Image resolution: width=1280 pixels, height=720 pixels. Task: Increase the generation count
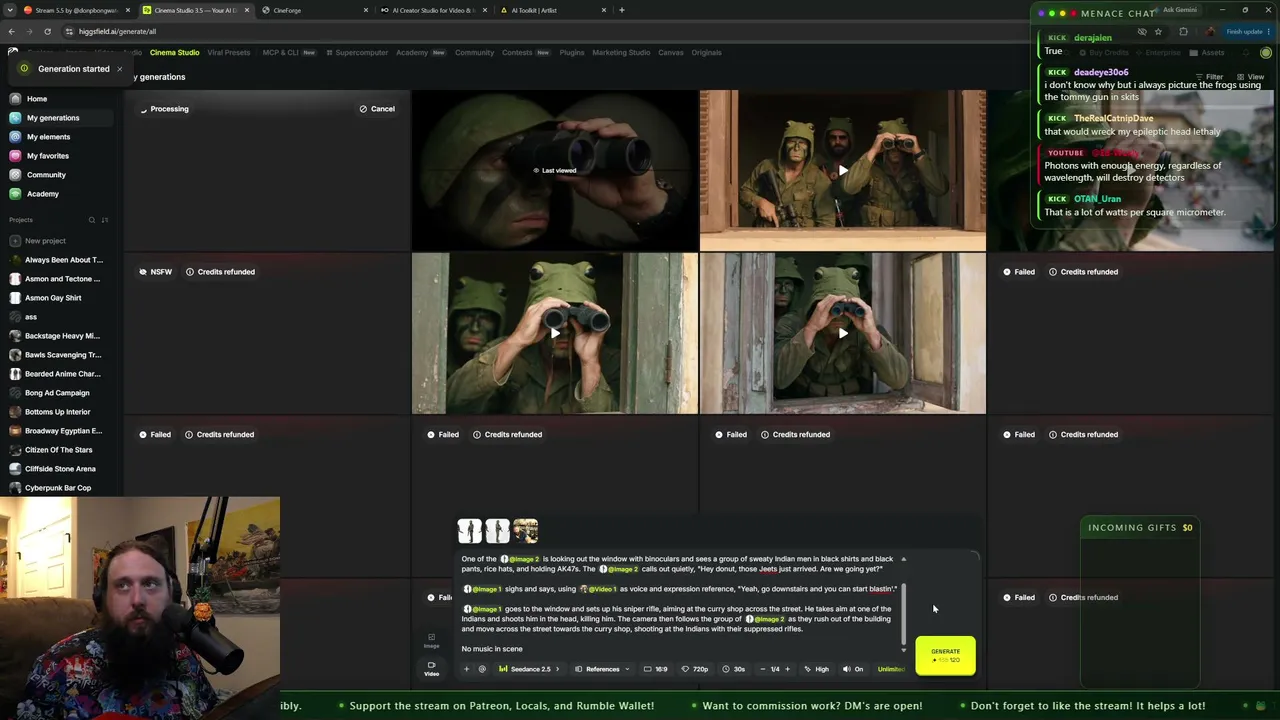787,669
